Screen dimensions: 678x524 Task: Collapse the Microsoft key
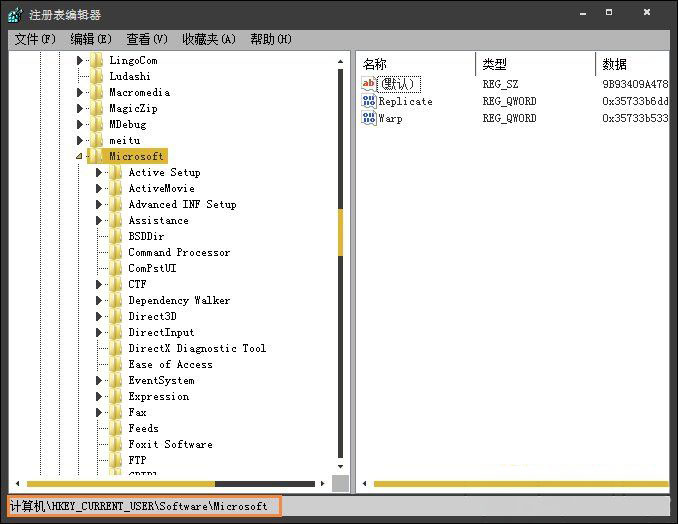[79, 156]
